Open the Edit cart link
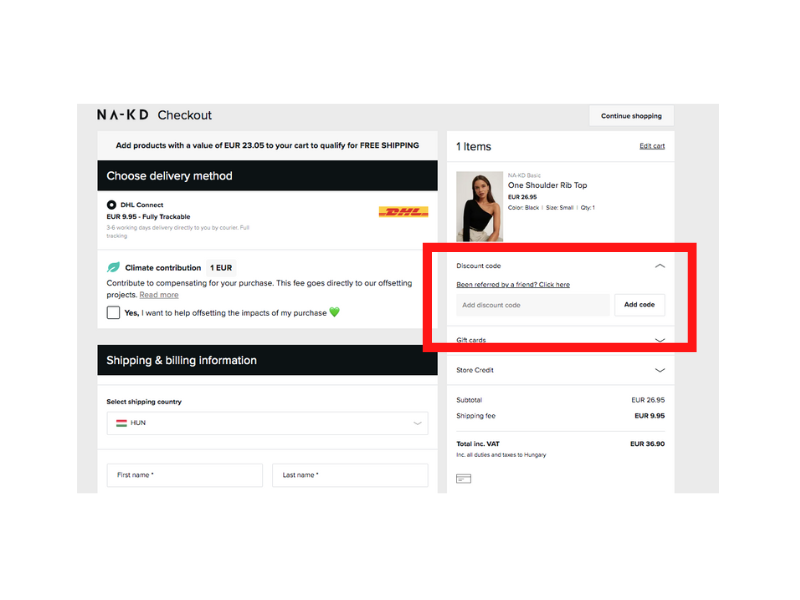 652,146
